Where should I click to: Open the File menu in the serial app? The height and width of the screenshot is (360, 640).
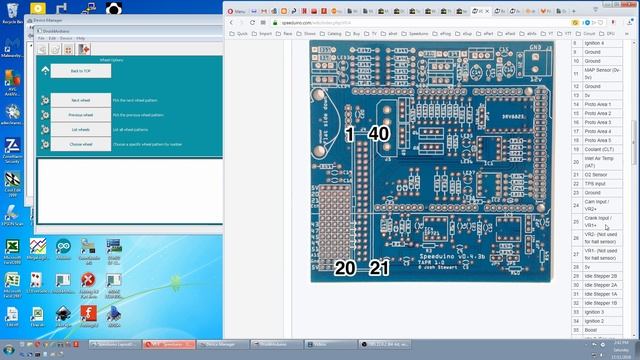41,38
